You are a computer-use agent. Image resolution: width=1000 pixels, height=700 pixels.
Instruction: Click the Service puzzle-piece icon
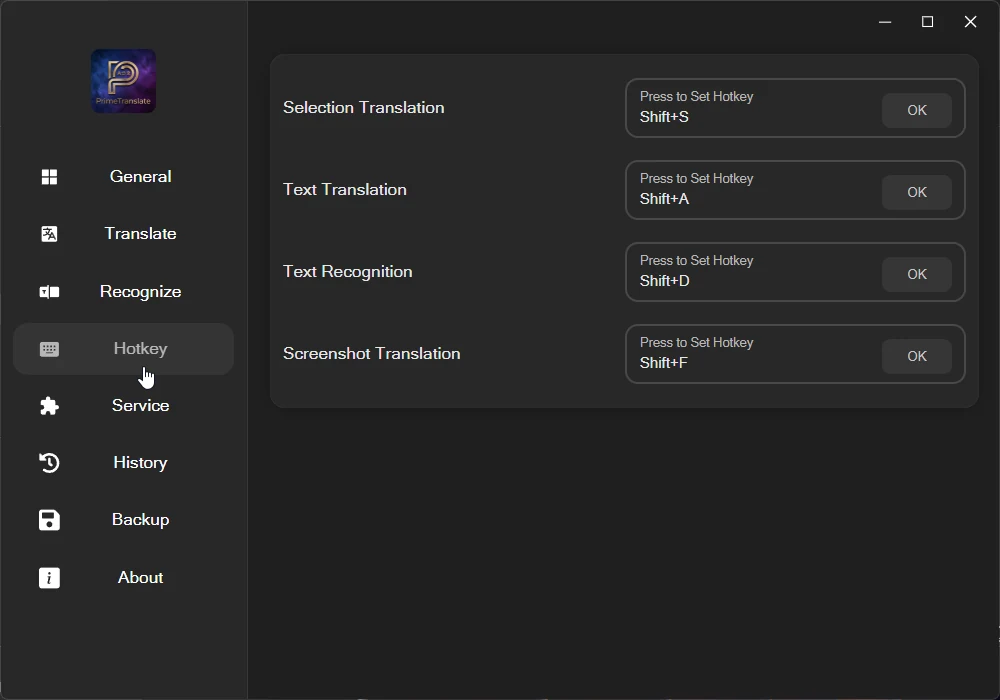point(49,406)
